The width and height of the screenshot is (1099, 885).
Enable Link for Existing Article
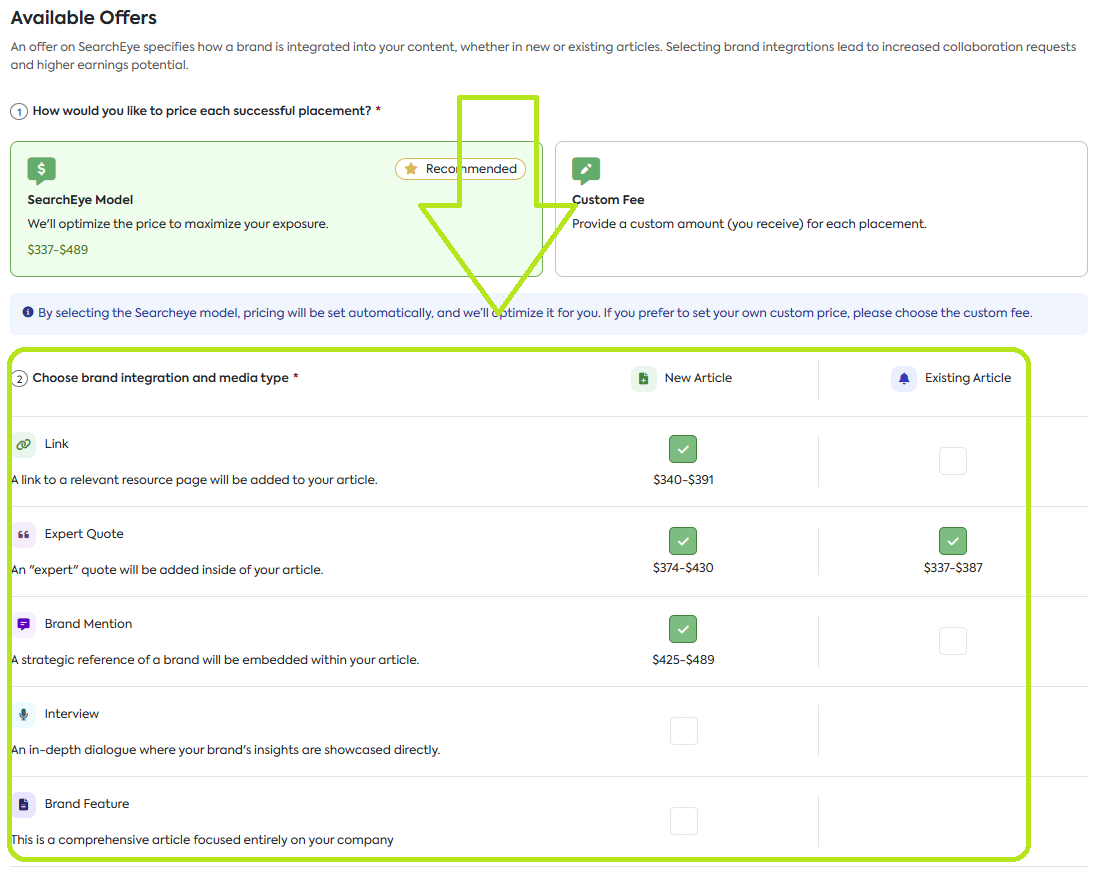coord(953,461)
